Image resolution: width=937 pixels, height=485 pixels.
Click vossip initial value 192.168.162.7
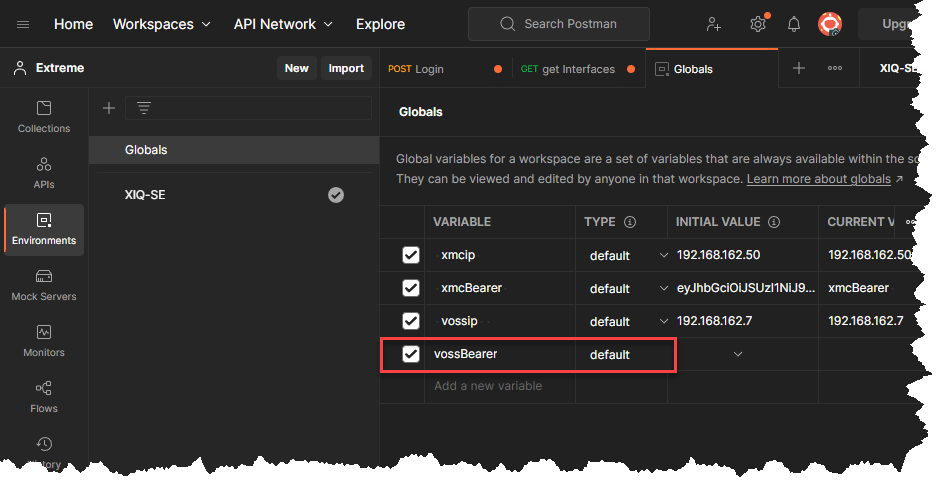click(x=714, y=321)
